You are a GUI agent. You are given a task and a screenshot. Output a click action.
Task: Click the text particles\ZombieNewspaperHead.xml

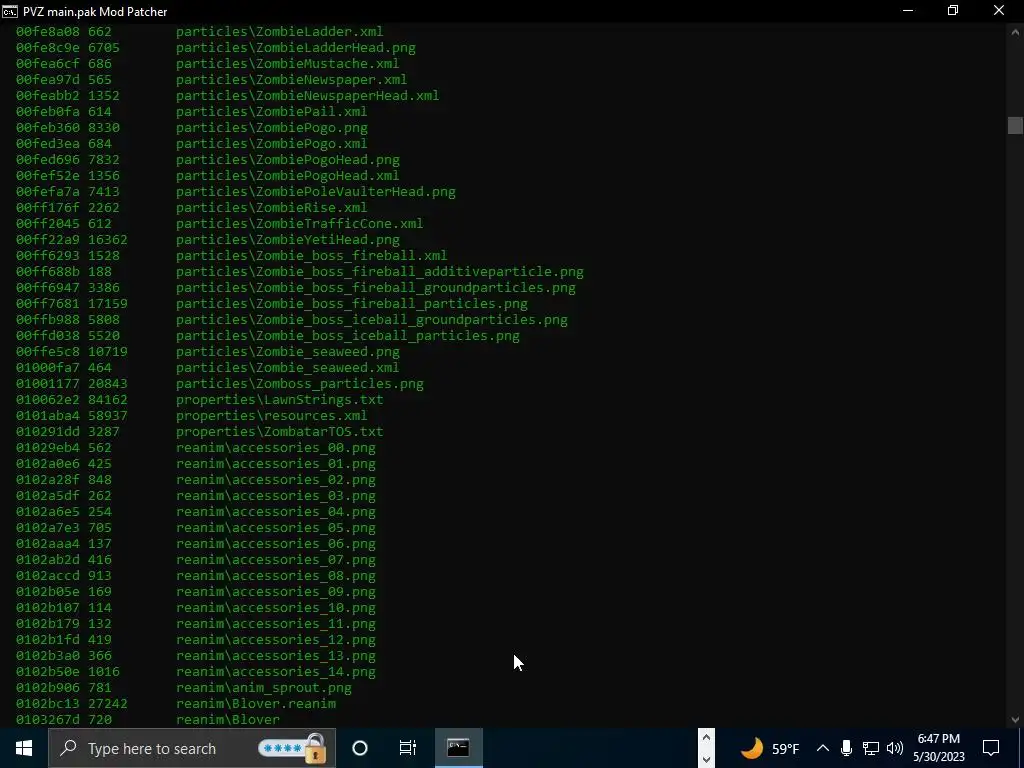tap(308, 95)
